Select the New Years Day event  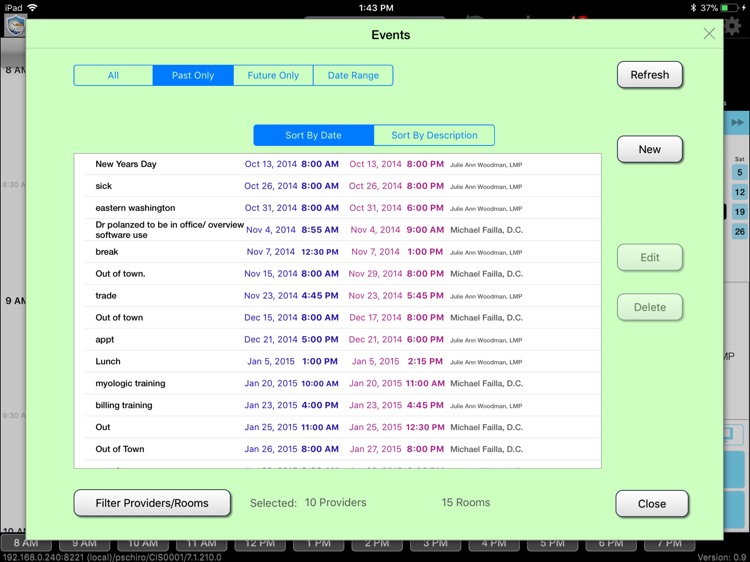(x=337, y=164)
